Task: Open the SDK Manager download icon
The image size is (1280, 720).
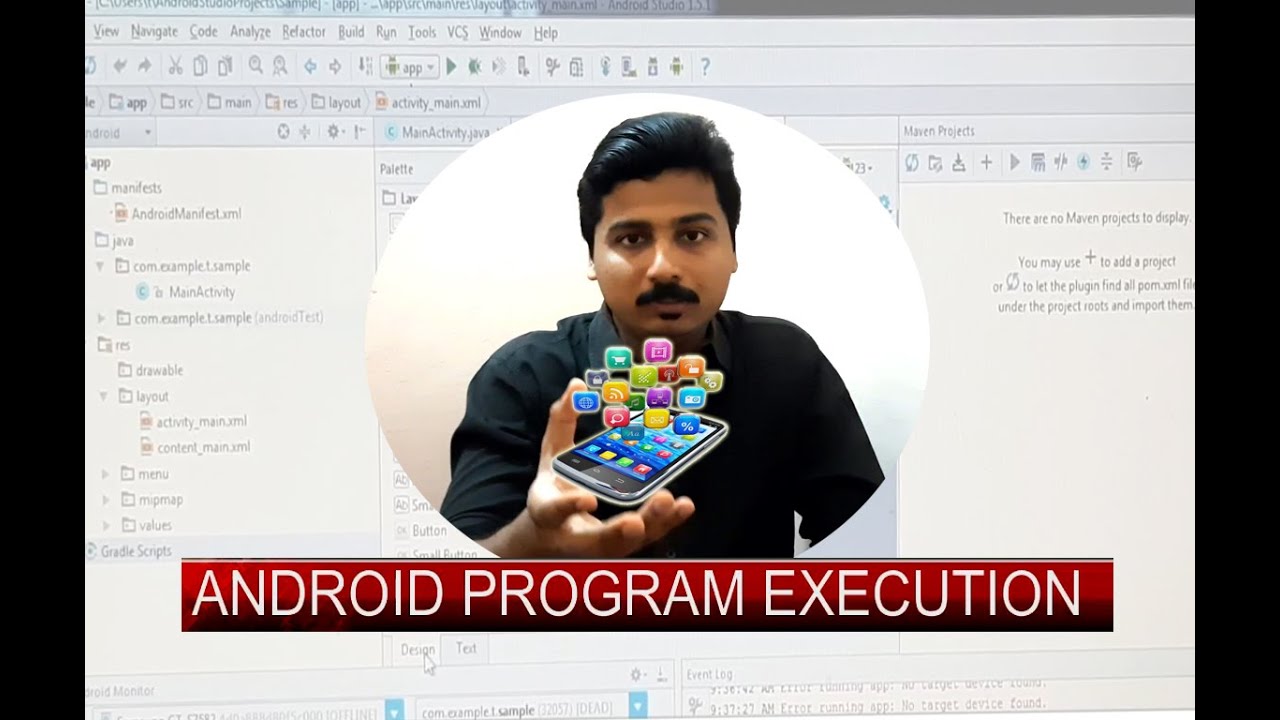Action: (653, 67)
